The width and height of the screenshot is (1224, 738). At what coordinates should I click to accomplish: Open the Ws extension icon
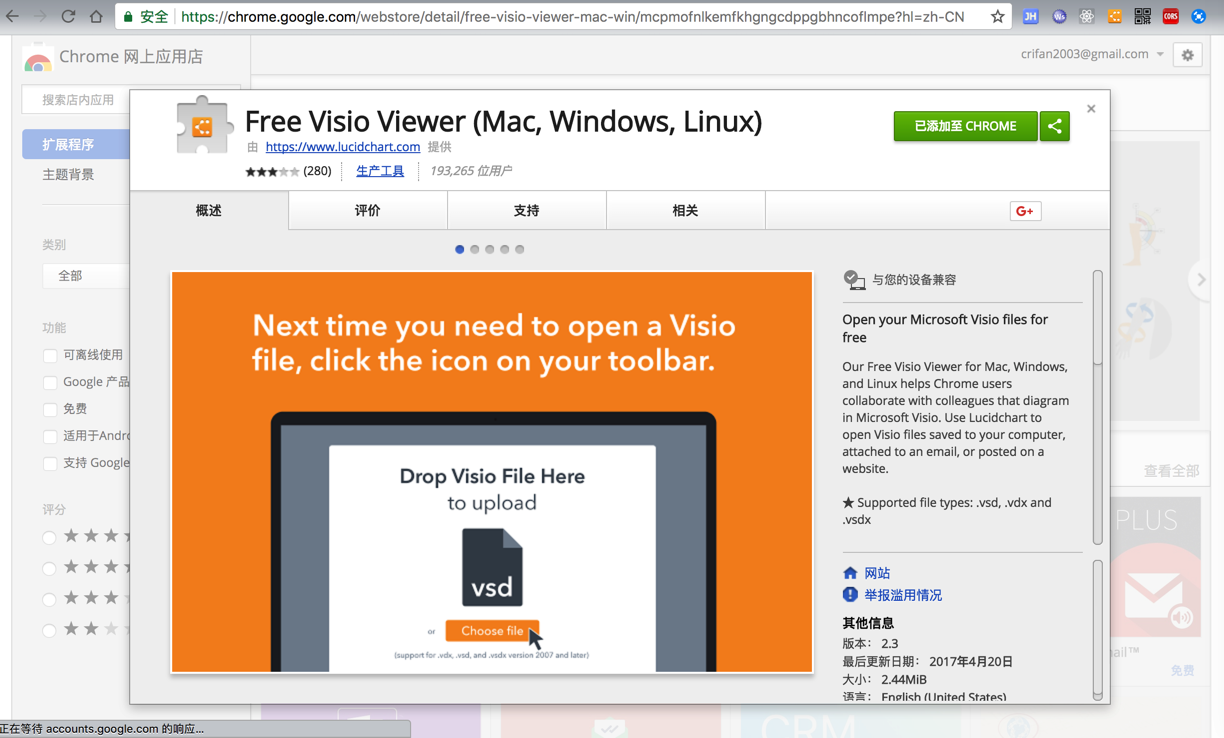[x=1059, y=16]
